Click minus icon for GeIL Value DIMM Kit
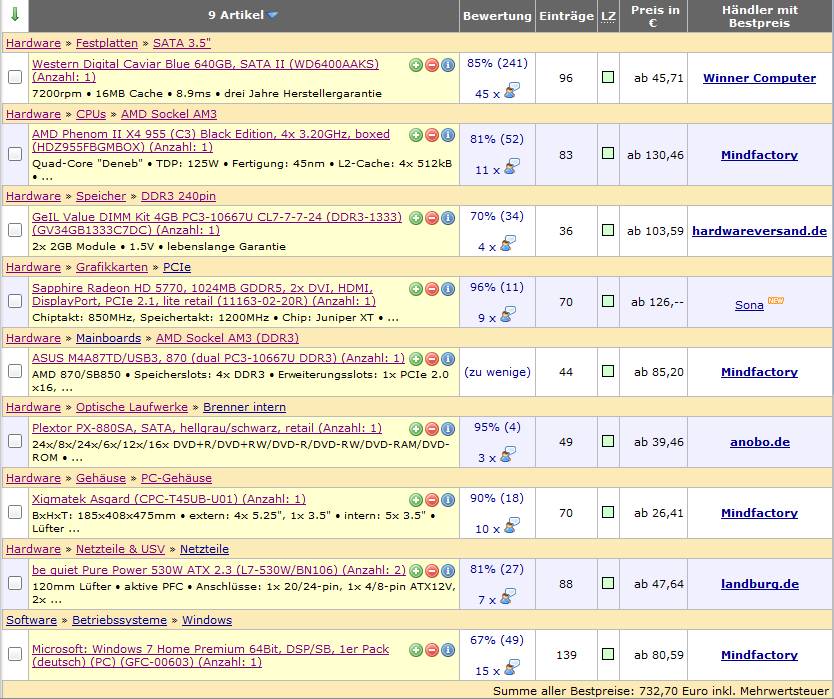This screenshot has width=834, height=699. pyautogui.click(x=432, y=218)
